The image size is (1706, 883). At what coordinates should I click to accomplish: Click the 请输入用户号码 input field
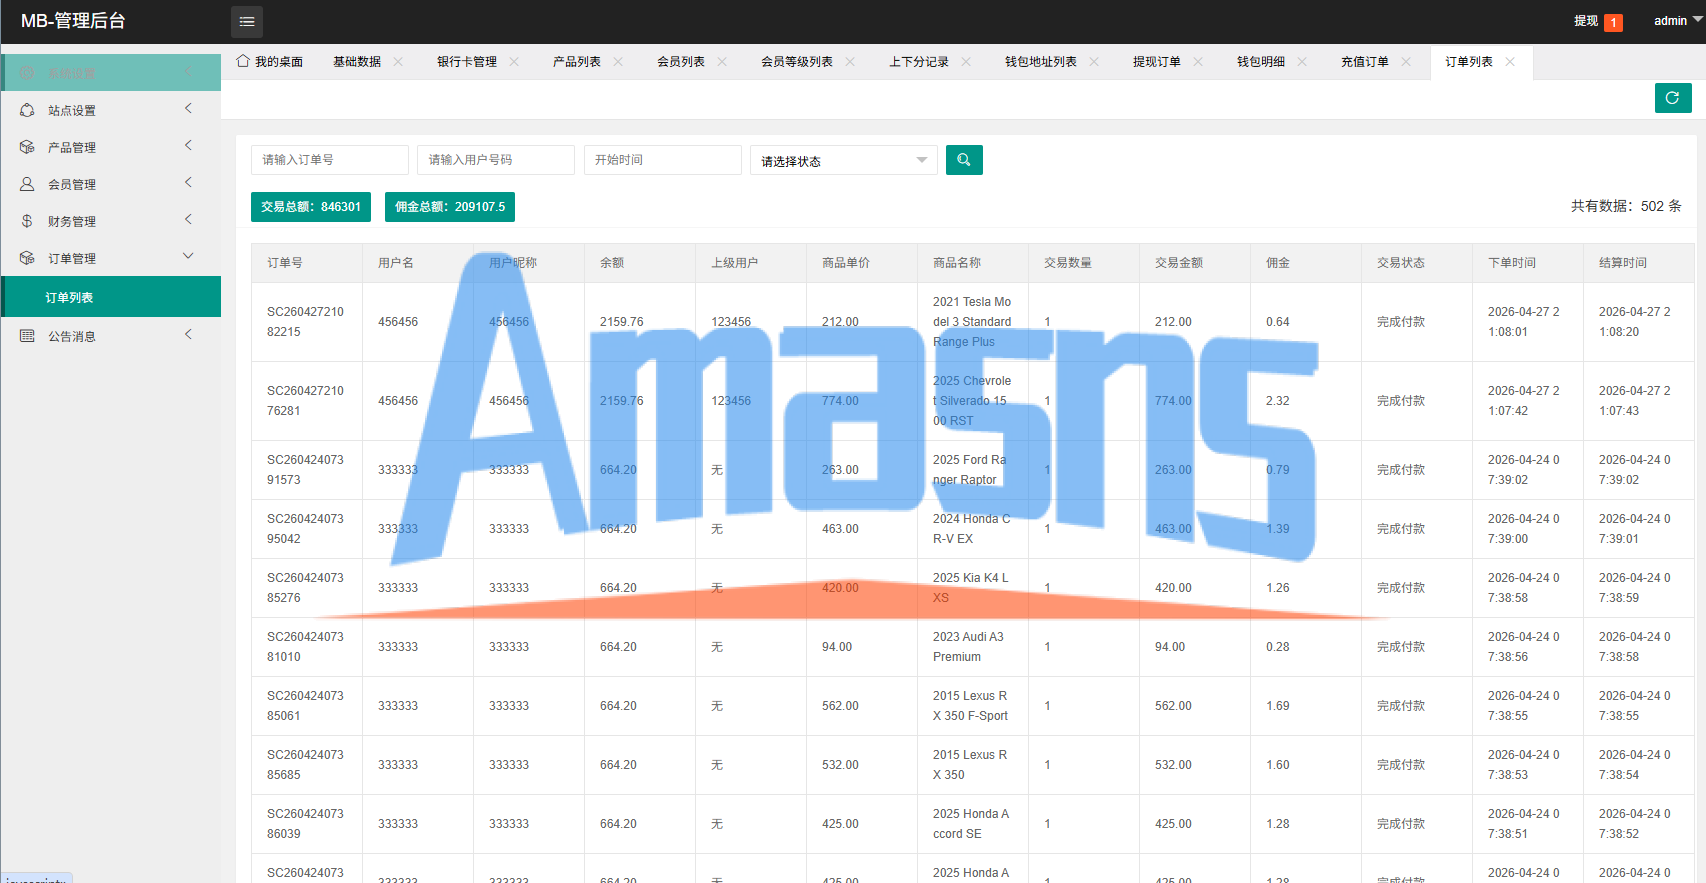496,160
